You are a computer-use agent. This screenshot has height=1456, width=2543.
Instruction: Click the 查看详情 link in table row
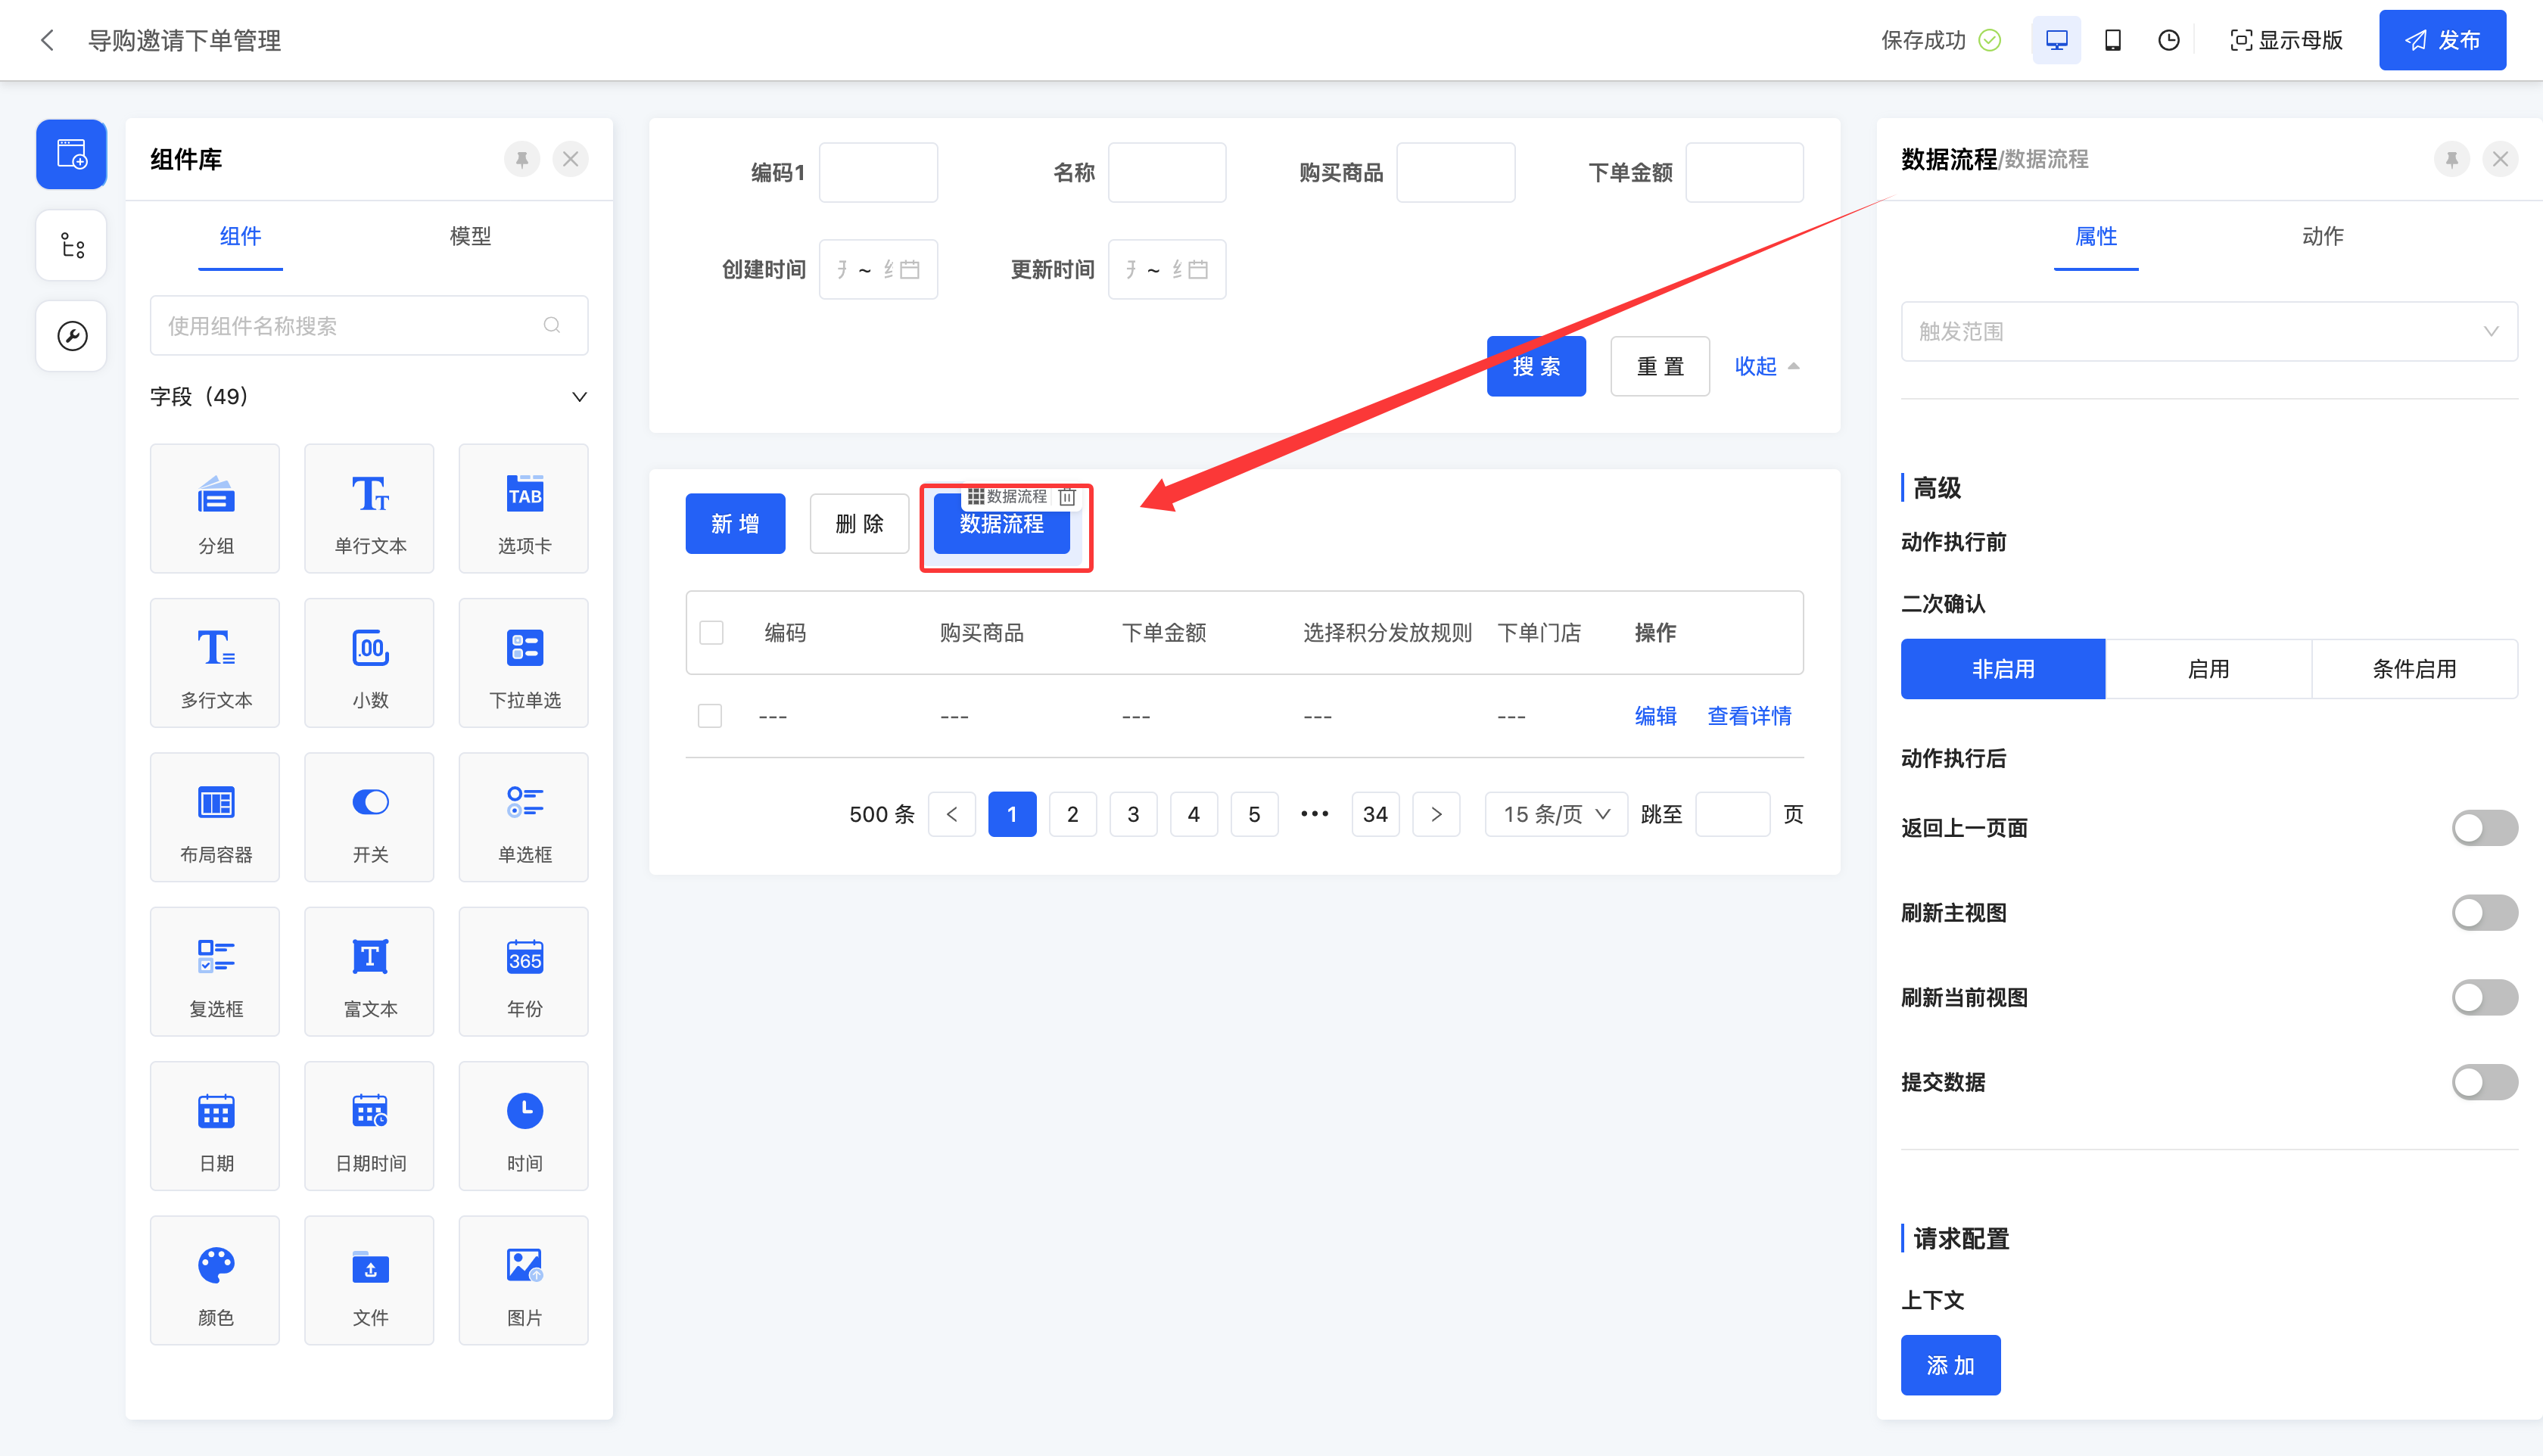click(1748, 716)
